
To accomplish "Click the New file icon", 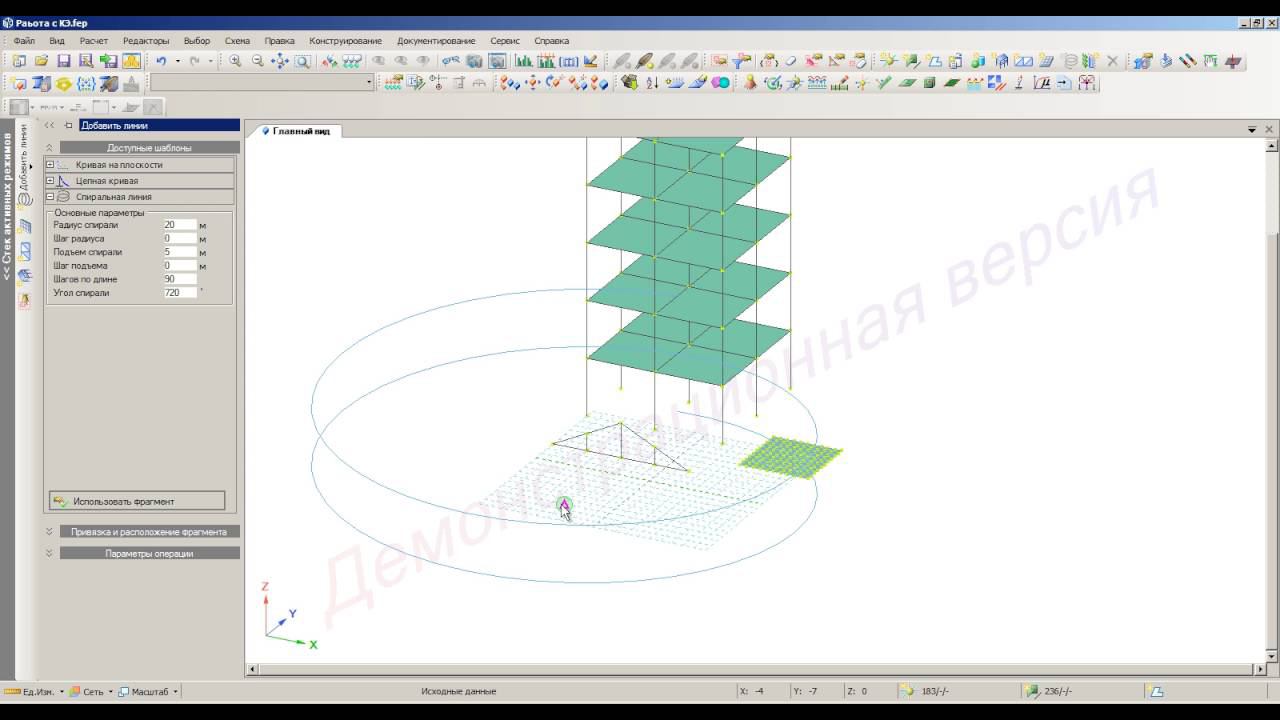I will pos(19,61).
